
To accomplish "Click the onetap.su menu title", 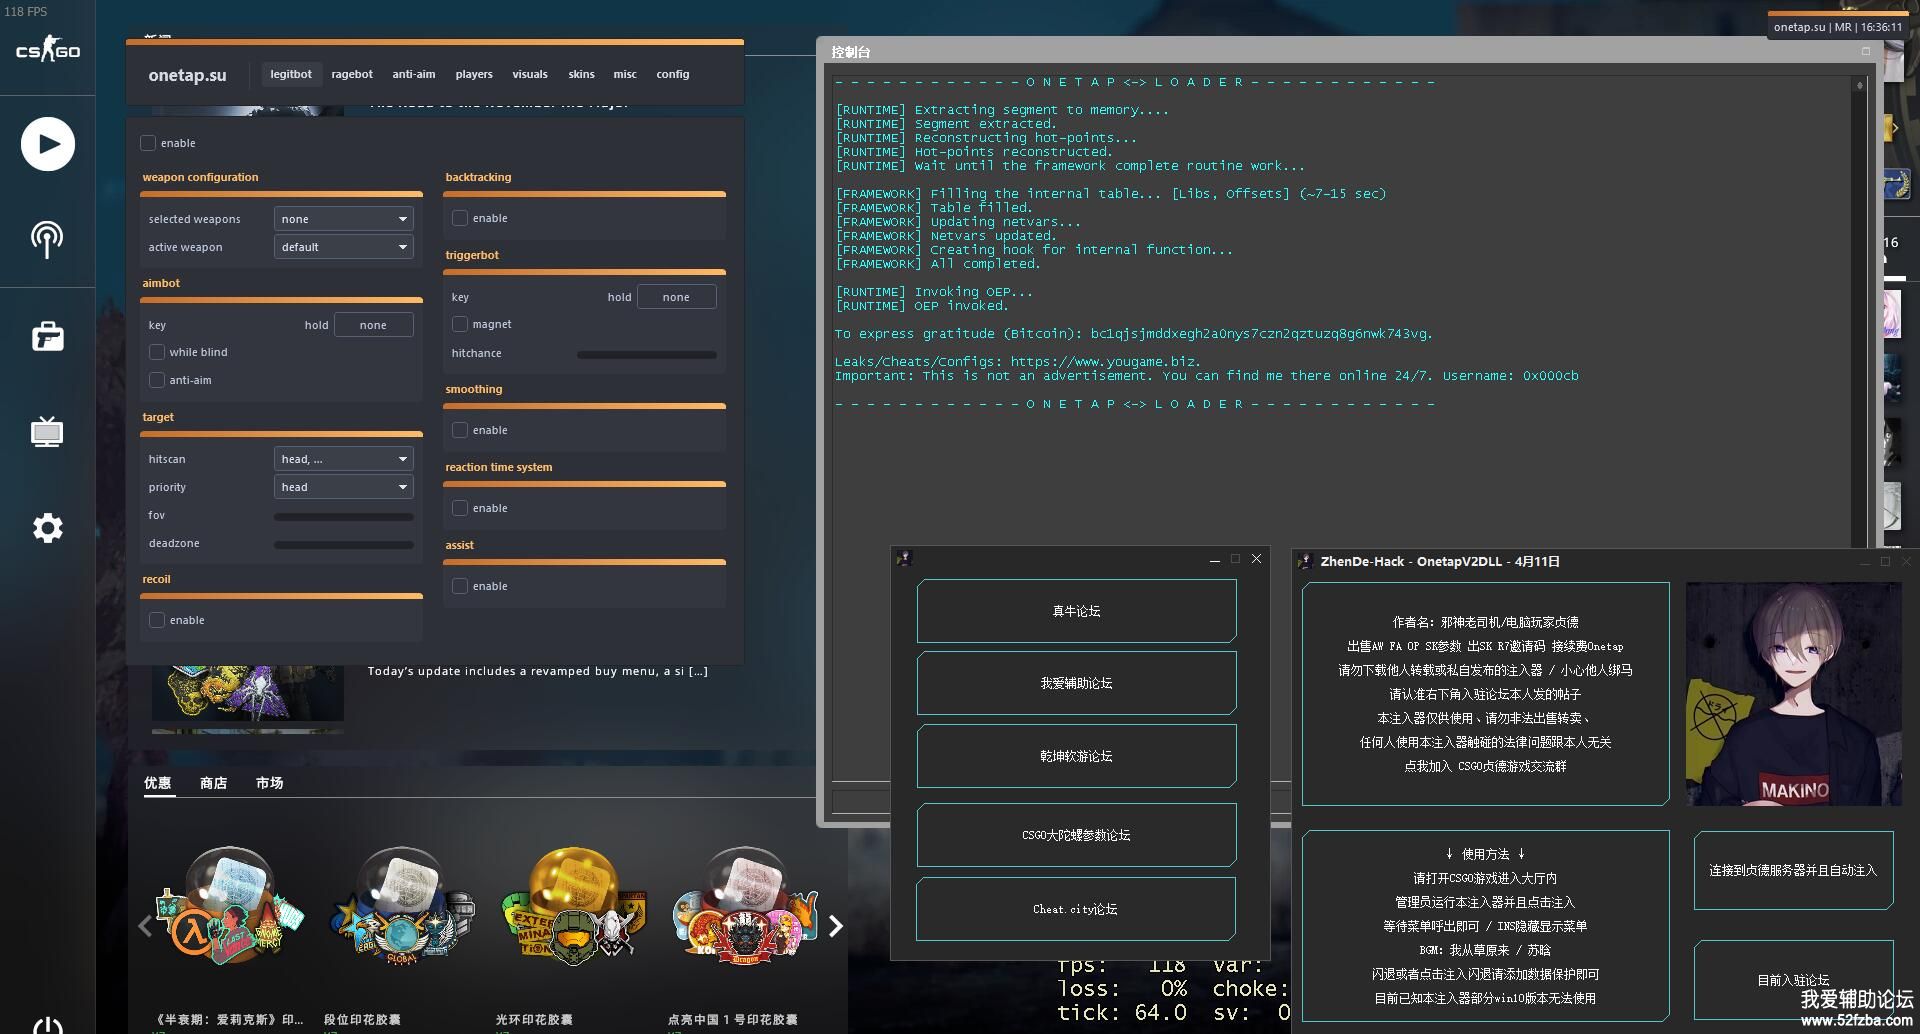I will coord(187,75).
